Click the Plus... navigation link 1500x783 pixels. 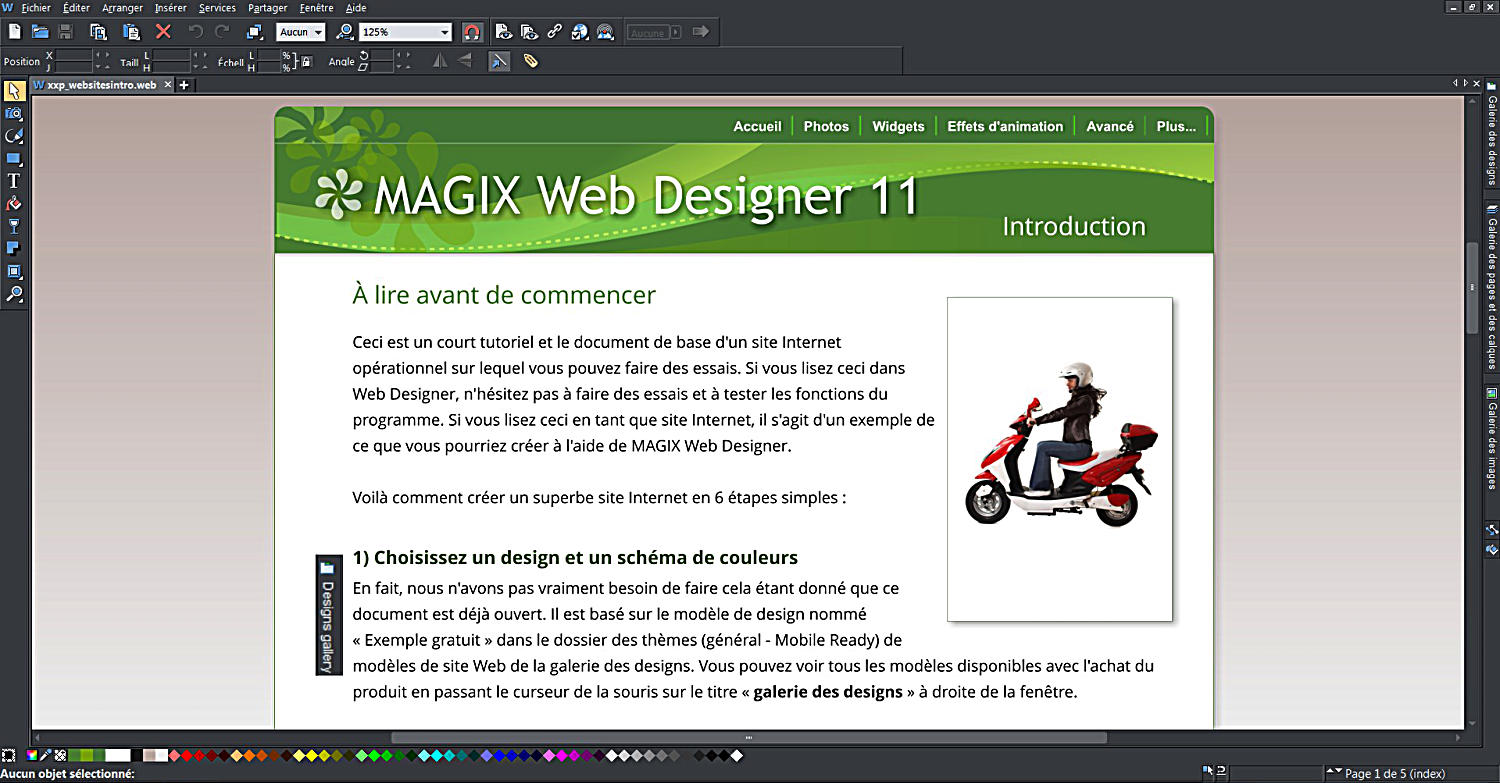pos(1176,126)
